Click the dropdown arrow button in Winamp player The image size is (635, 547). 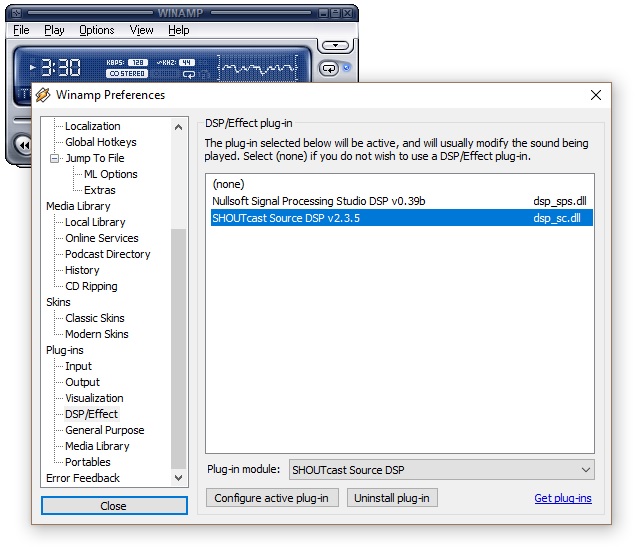[x=335, y=45]
